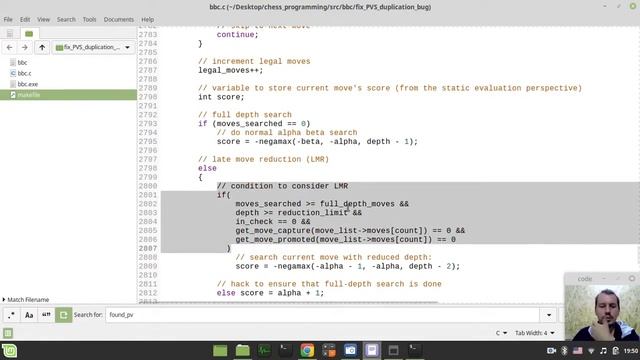Show desktop from the taskbar
640x360 pixels.
point(220,351)
